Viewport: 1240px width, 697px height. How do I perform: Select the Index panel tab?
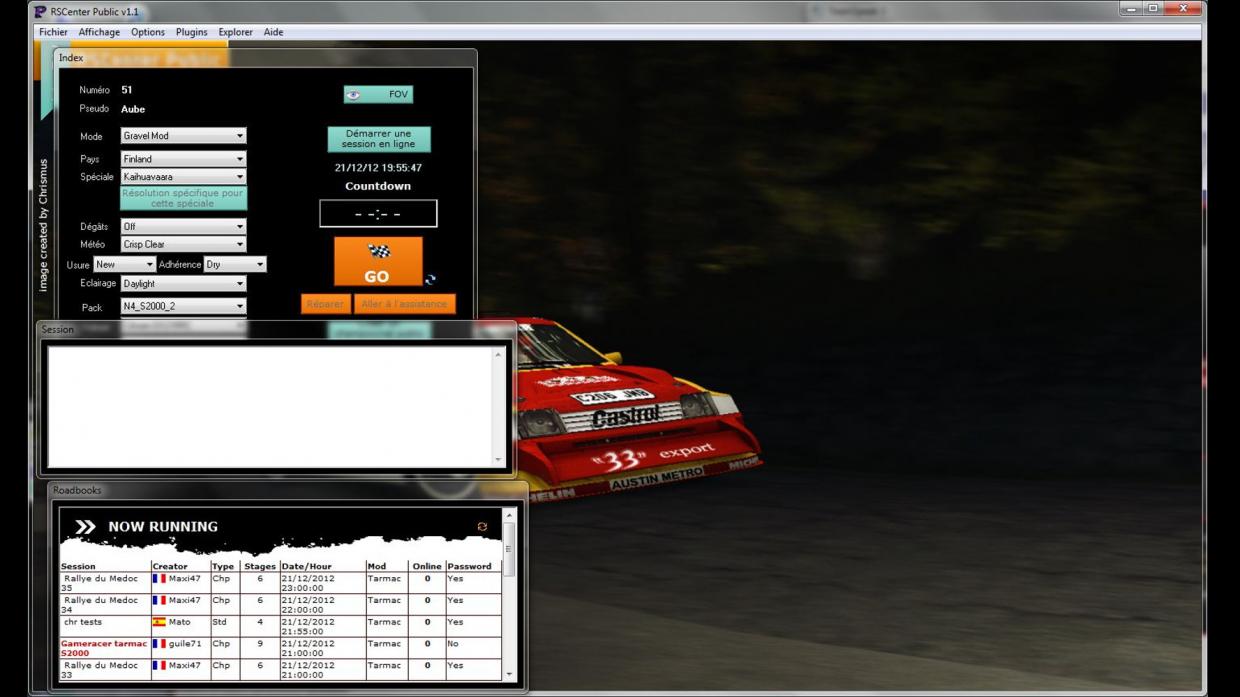71,58
